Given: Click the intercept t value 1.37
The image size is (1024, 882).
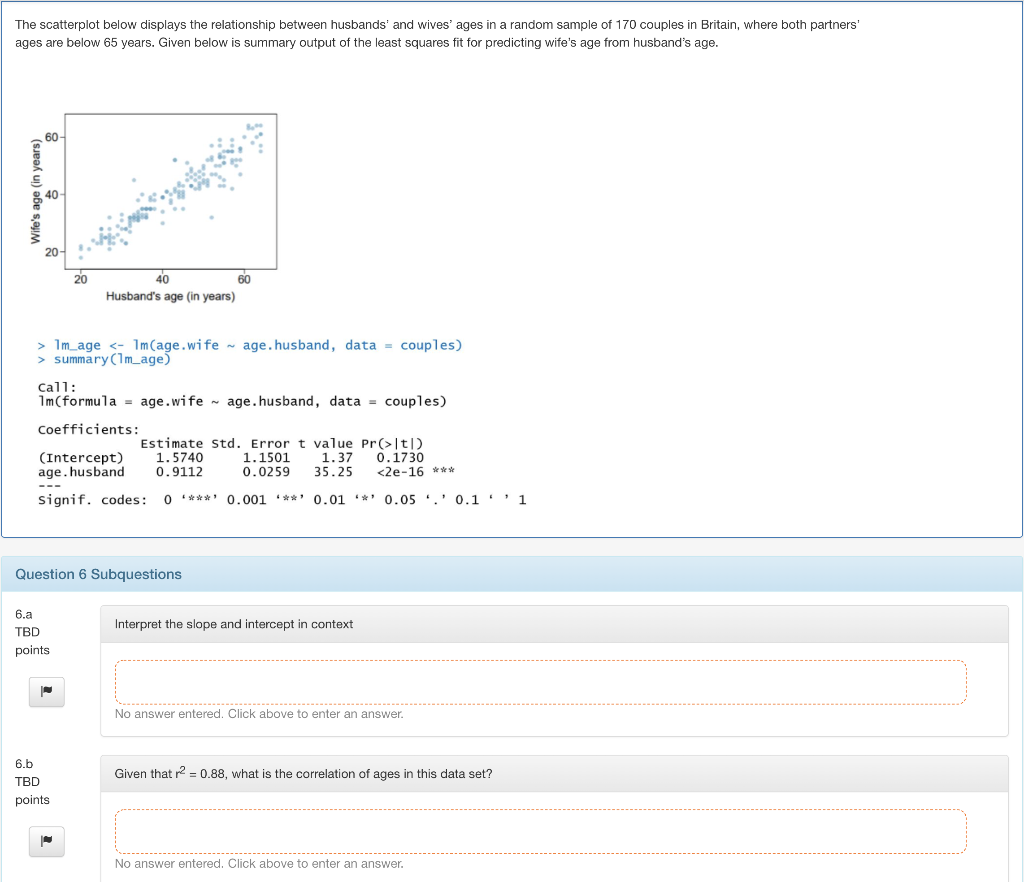Looking at the screenshot, I should 336,458.
